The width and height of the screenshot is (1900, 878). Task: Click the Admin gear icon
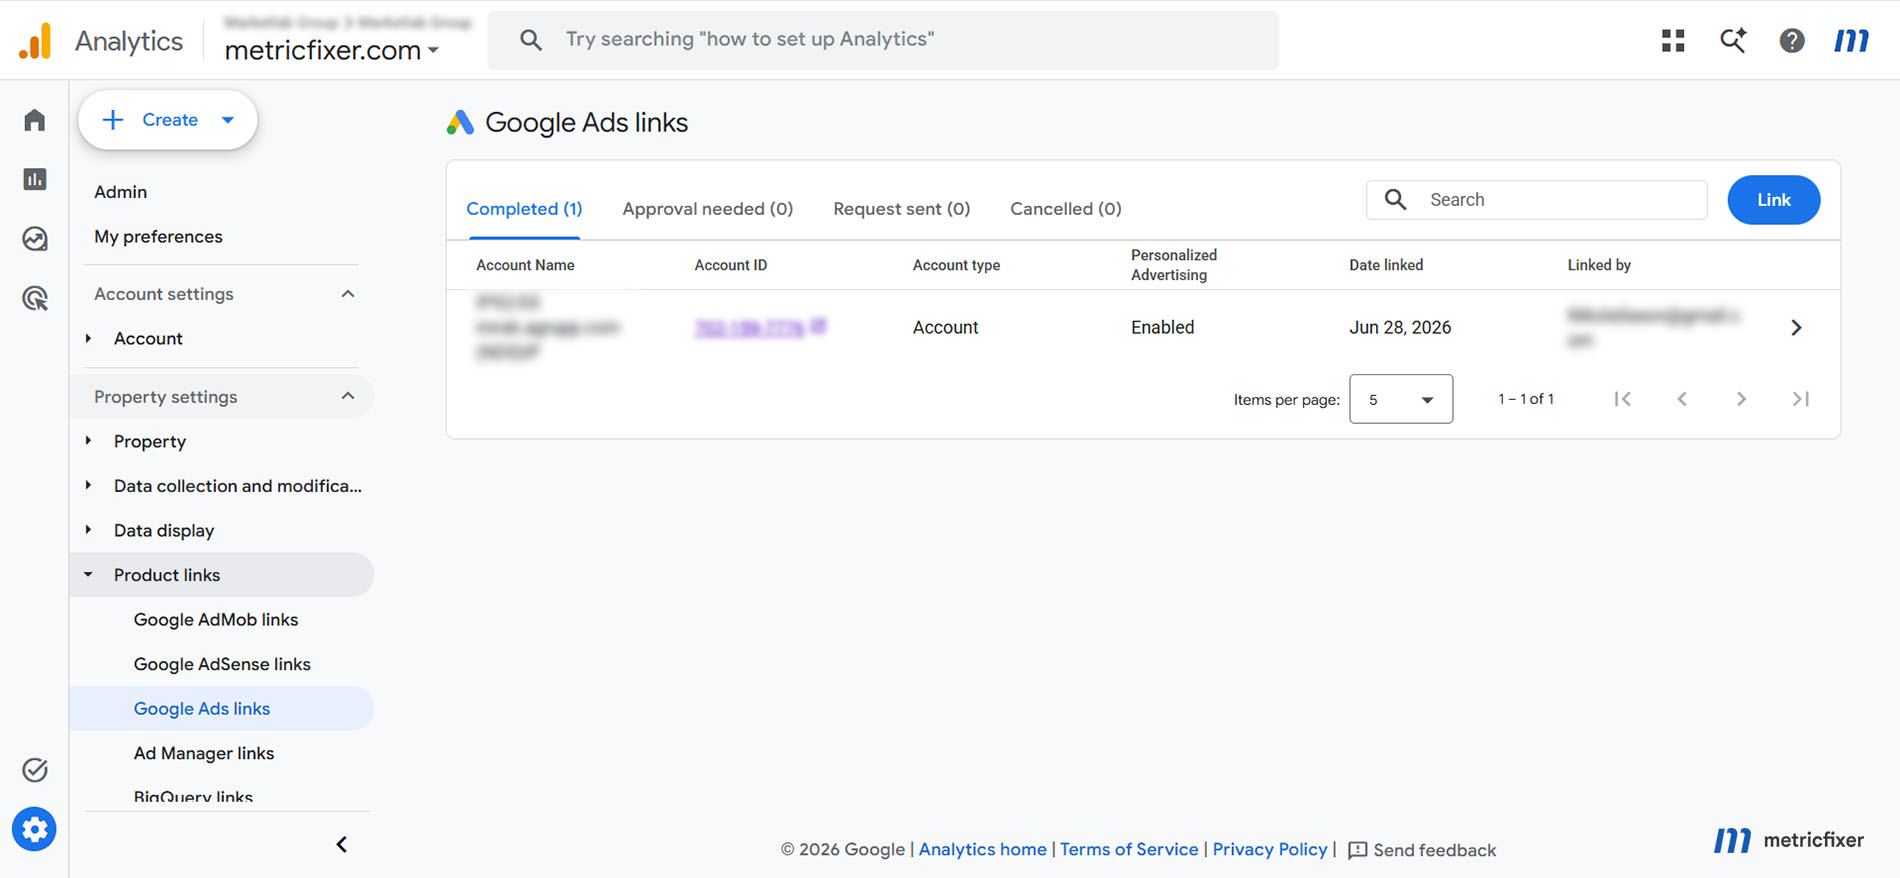tap(35, 829)
